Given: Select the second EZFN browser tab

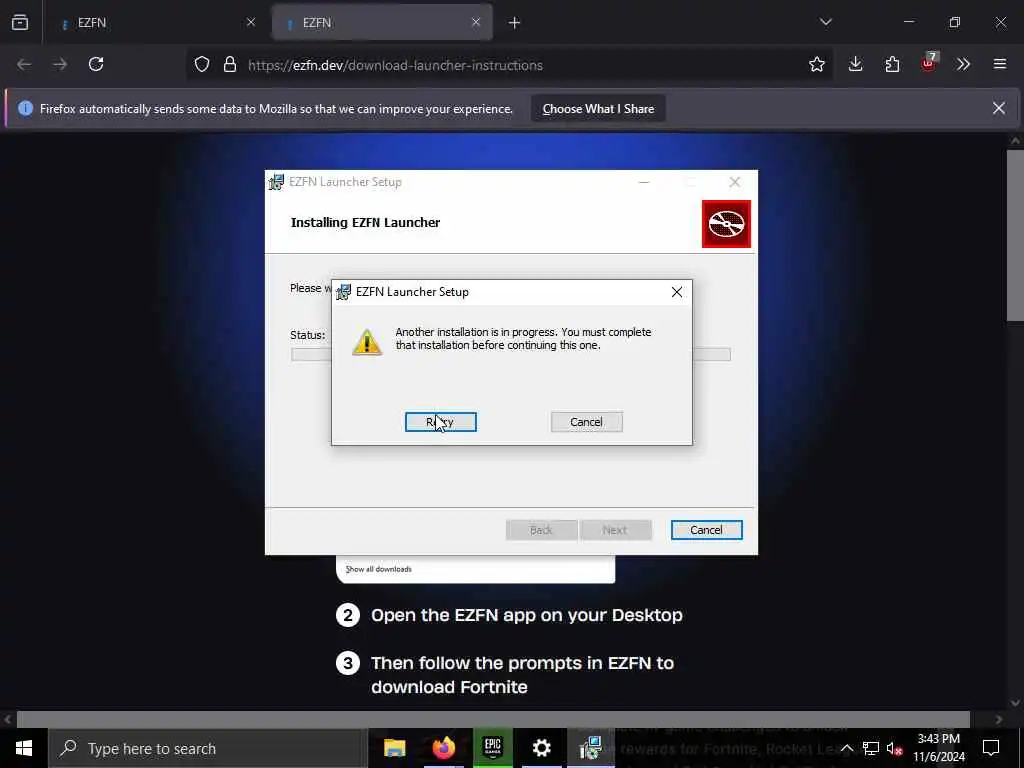Looking at the screenshot, I should coord(382,23).
